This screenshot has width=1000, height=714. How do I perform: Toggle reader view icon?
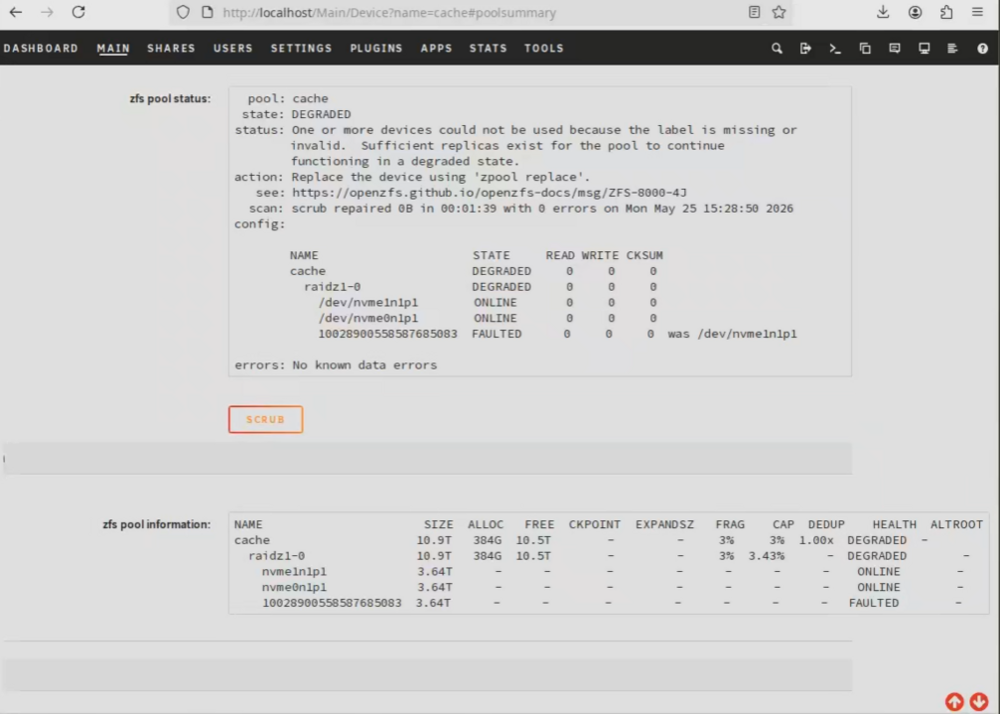(754, 12)
